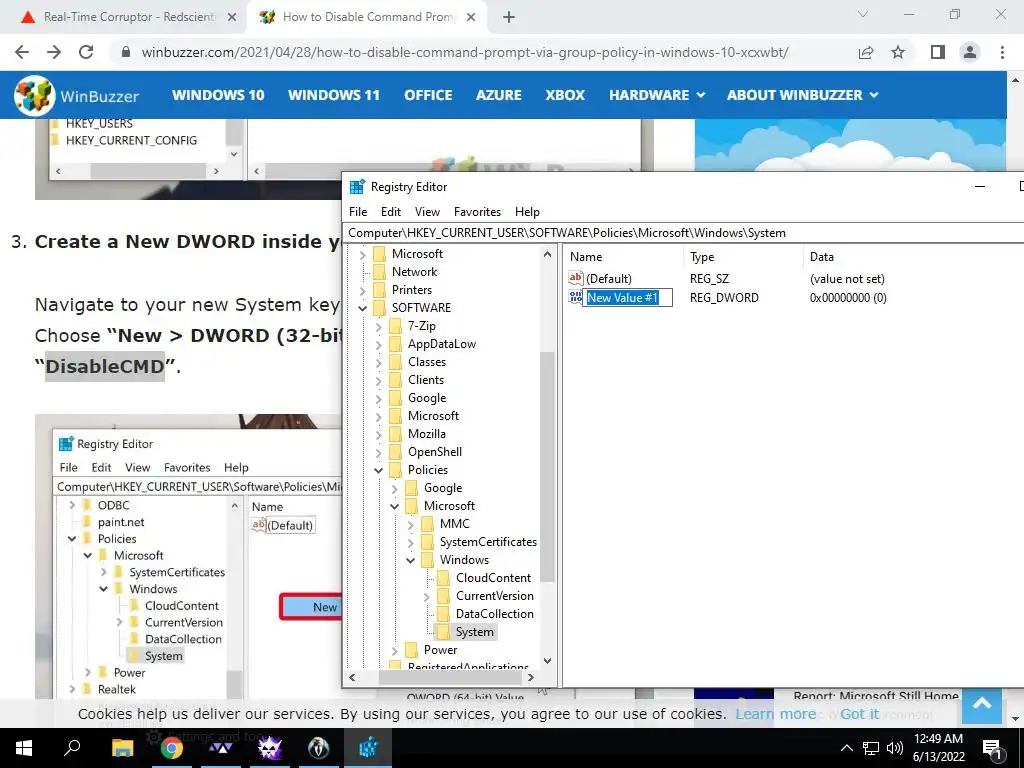Show hidden tray icons chevron
This screenshot has width=1024, height=768.
846,748
